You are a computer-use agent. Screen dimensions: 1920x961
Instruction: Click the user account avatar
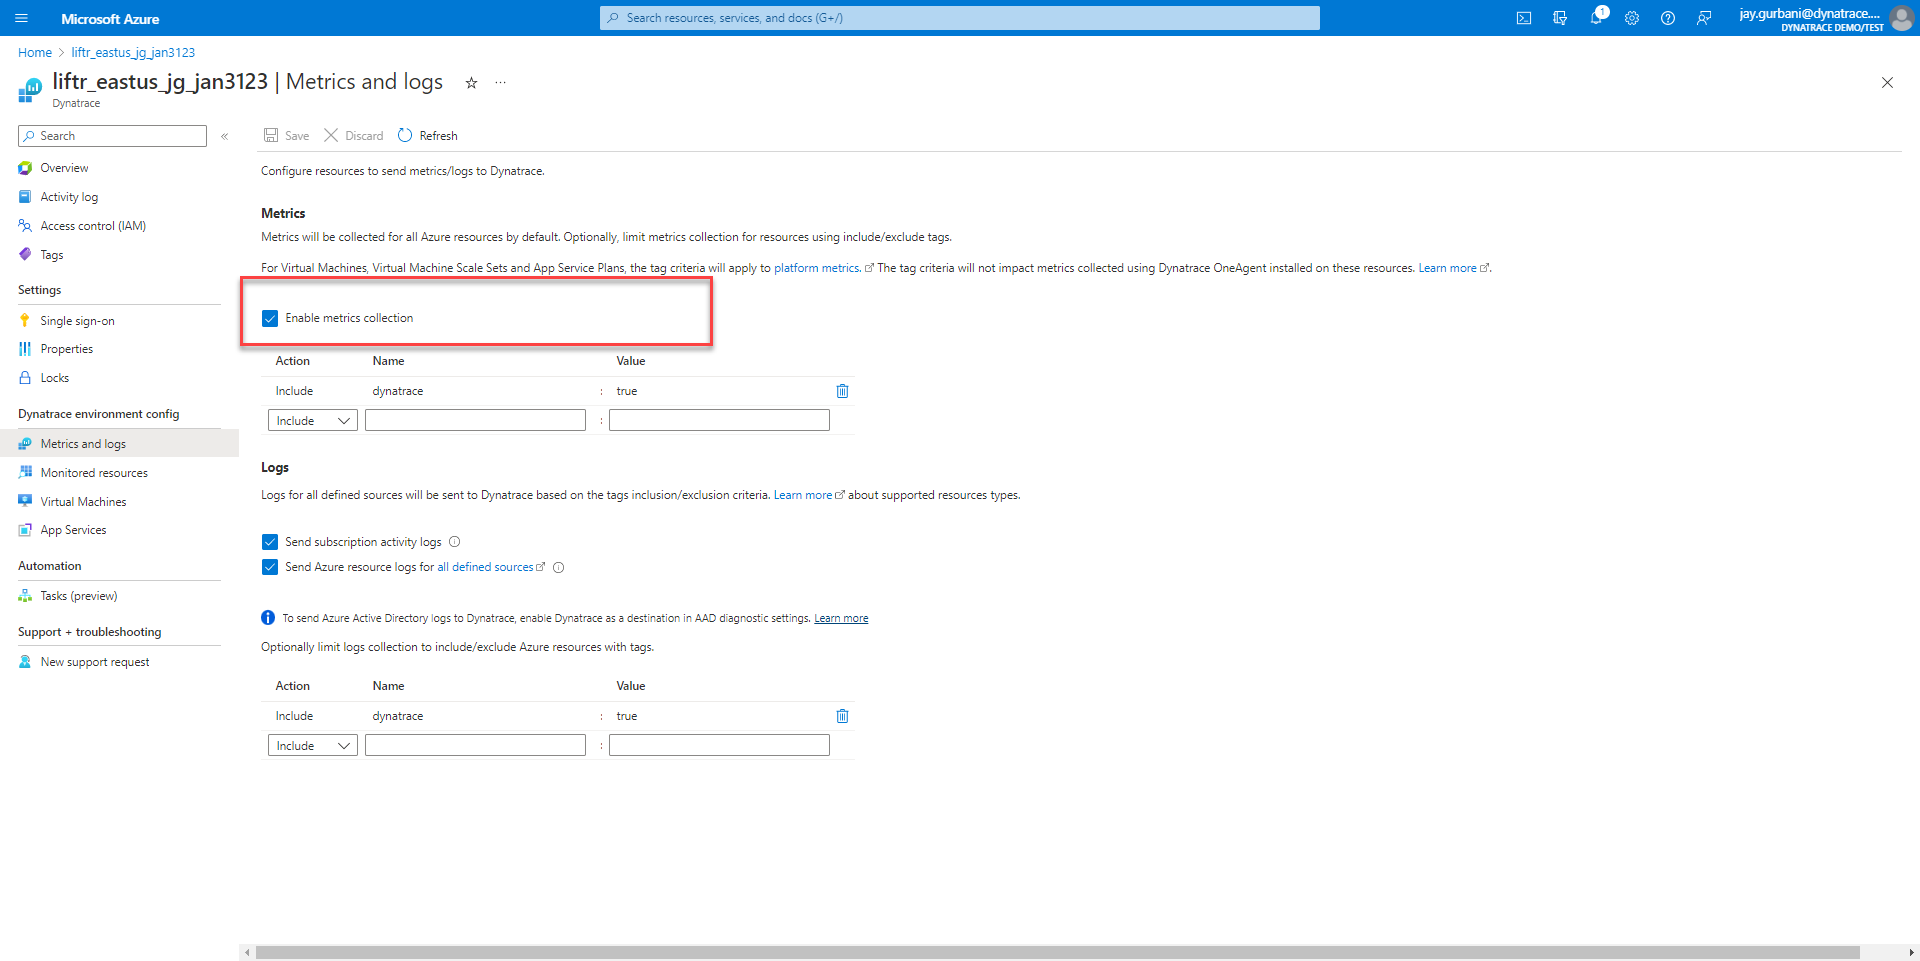pos(1901,18)
